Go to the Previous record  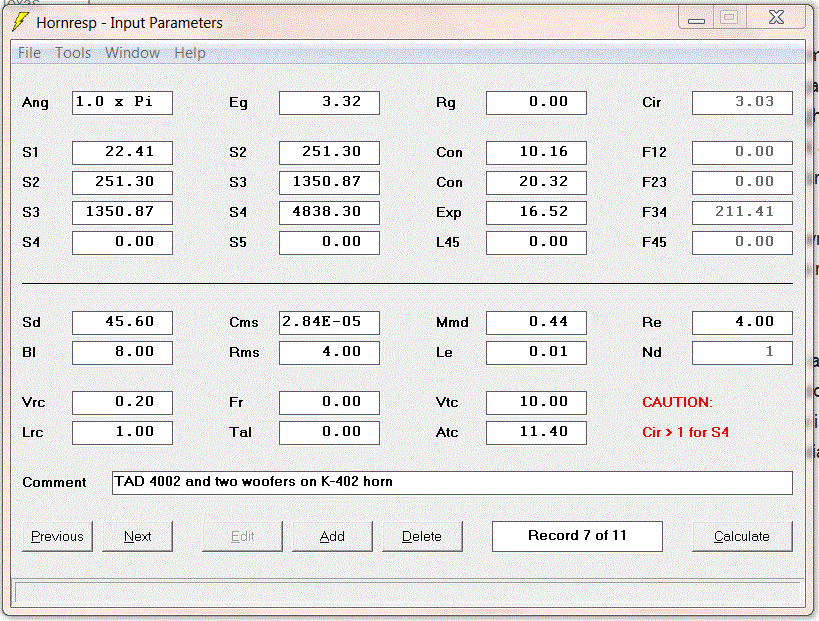tap(57, 536)
